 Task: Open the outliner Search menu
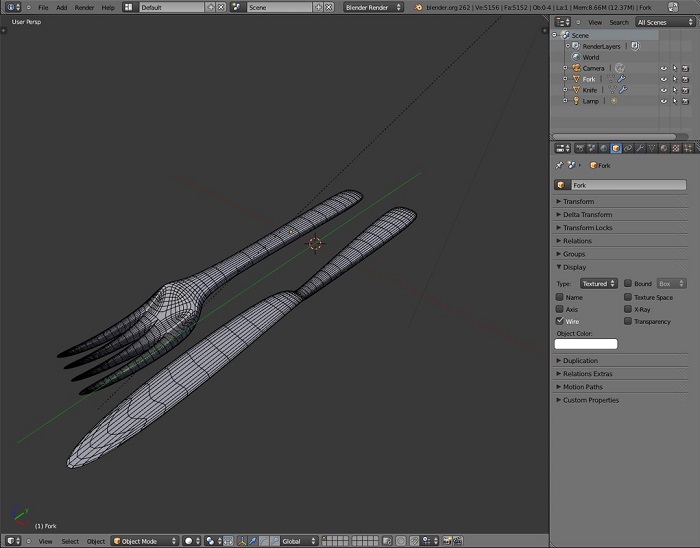point(619,22)
